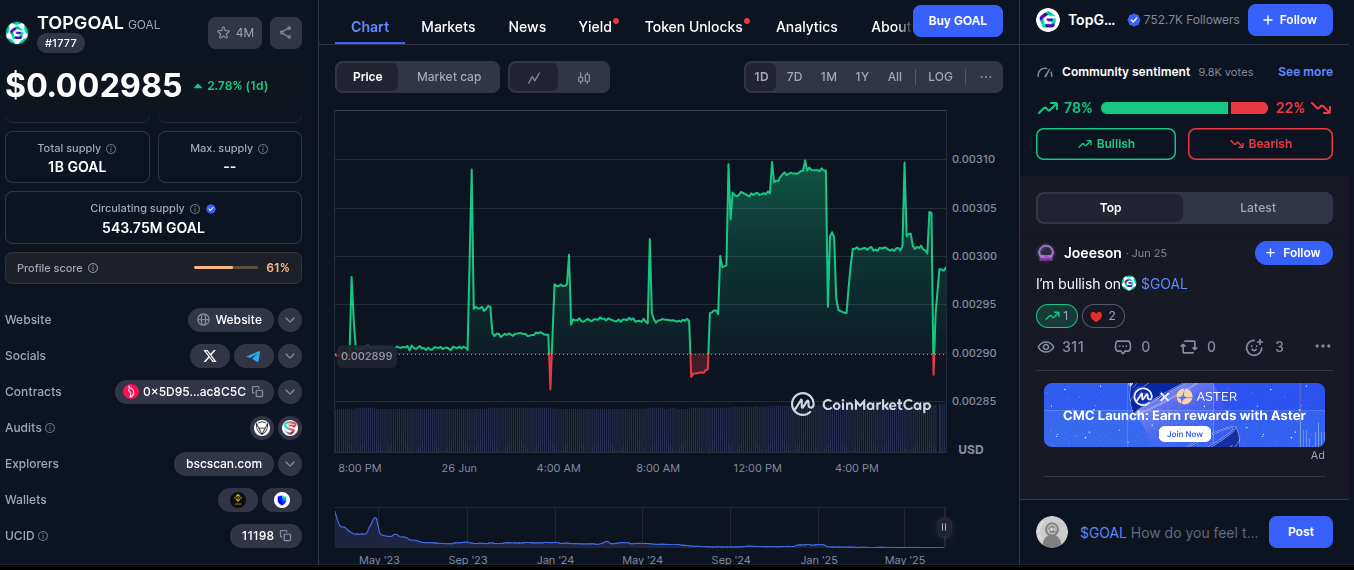Click the bullish reaction chip showing 1
This screenshot has width=1354, height=570.
coord(1057,316)
